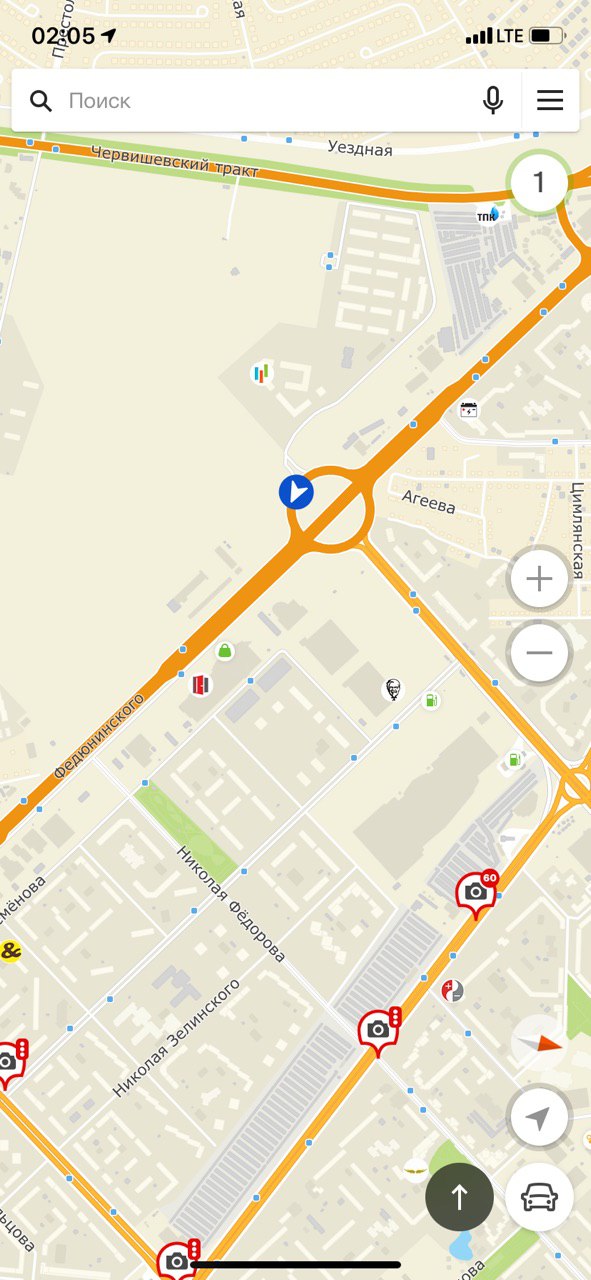The image size is (591, 1280).
Task: Tap the Николая Фёдорова street label
Action: (231, 905)
